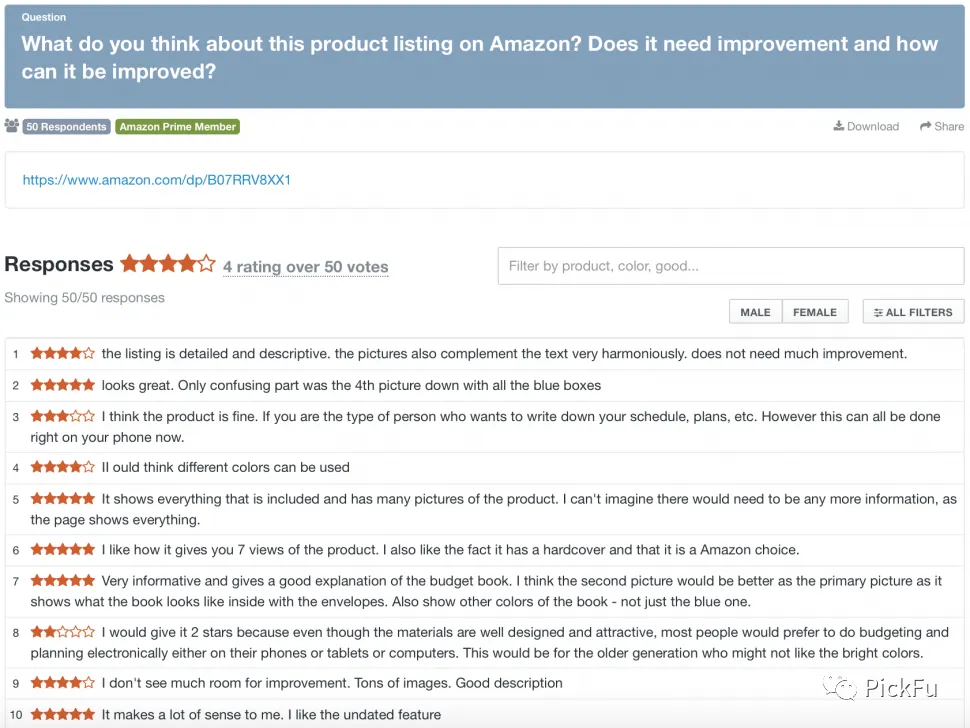Toggle the MALE filter
Image resolution: width=970 pixels, height=728 pixels.
[755, 312]
